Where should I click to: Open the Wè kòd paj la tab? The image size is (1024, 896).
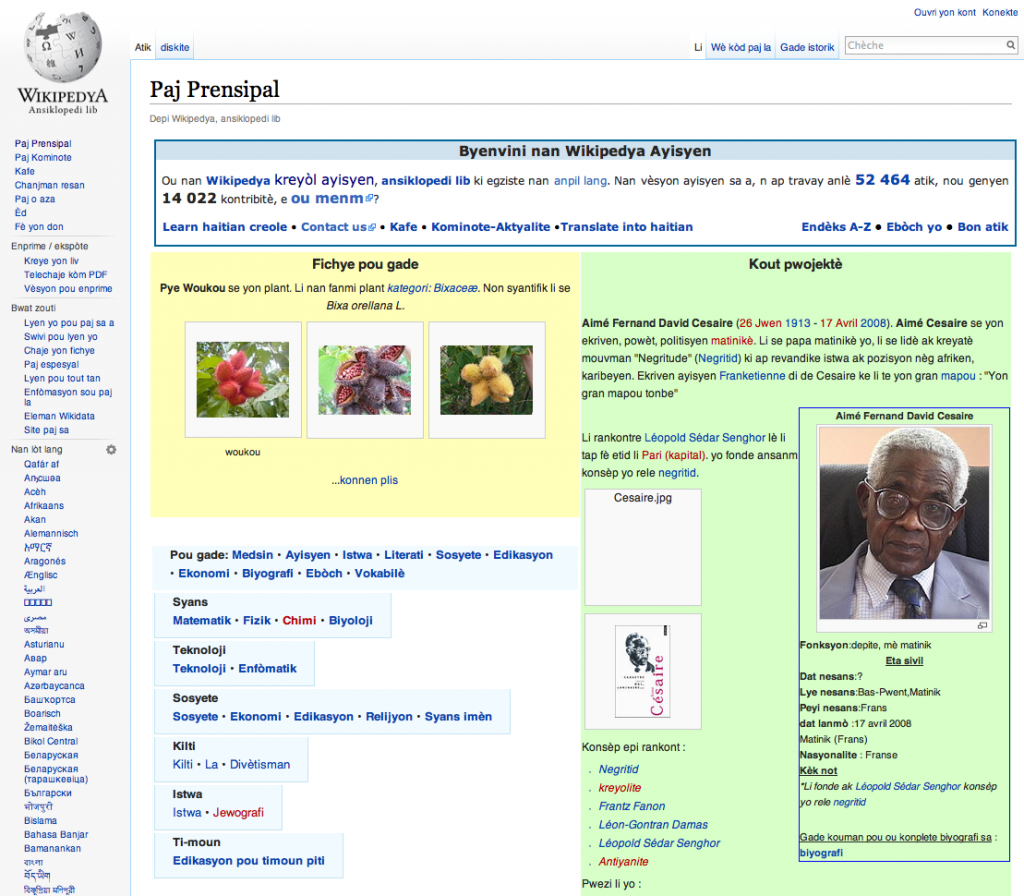tap(741, 48)
